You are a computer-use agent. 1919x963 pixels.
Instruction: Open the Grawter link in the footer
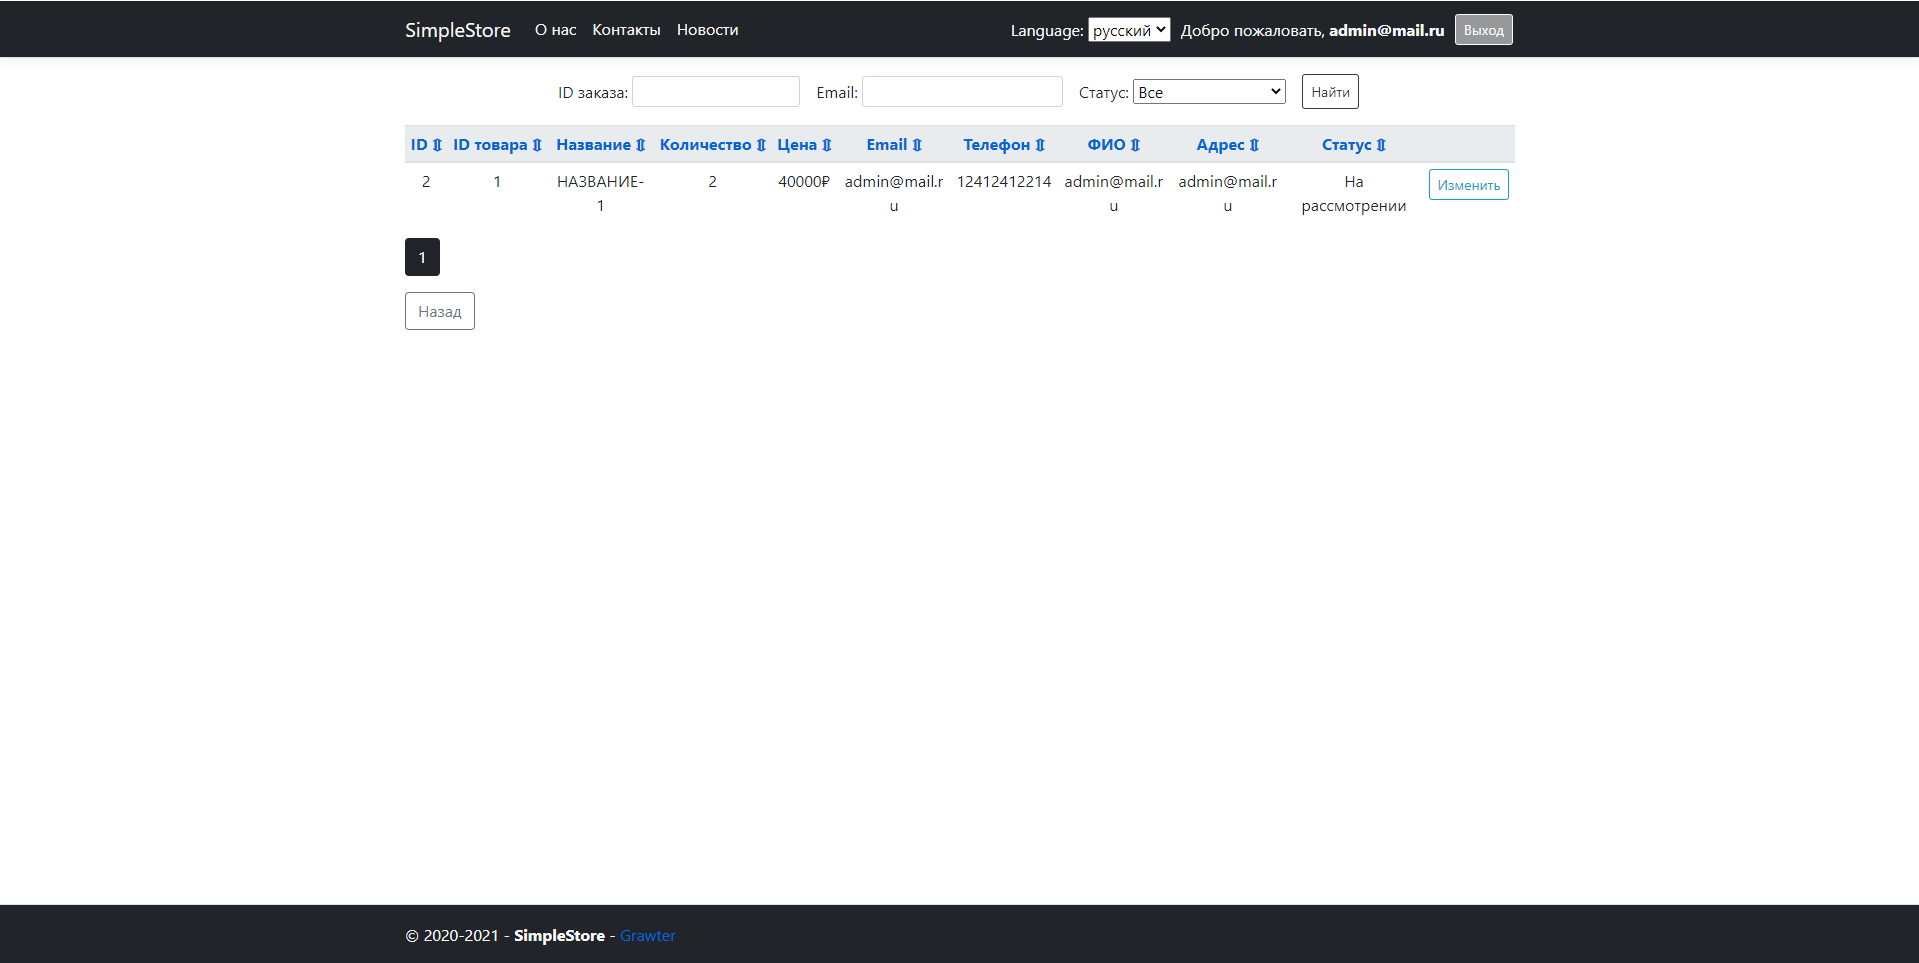click(x=647, y=935)
